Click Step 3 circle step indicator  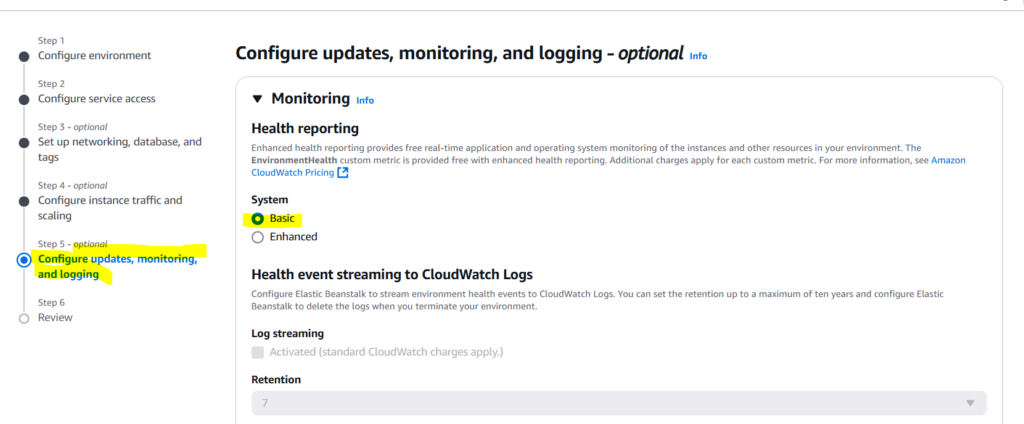[x=24, y=143]
